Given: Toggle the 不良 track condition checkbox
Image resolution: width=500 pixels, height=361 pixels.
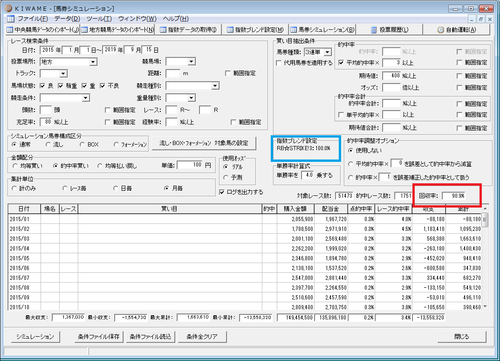Looking at the screenshot, I should pos(102,86).
